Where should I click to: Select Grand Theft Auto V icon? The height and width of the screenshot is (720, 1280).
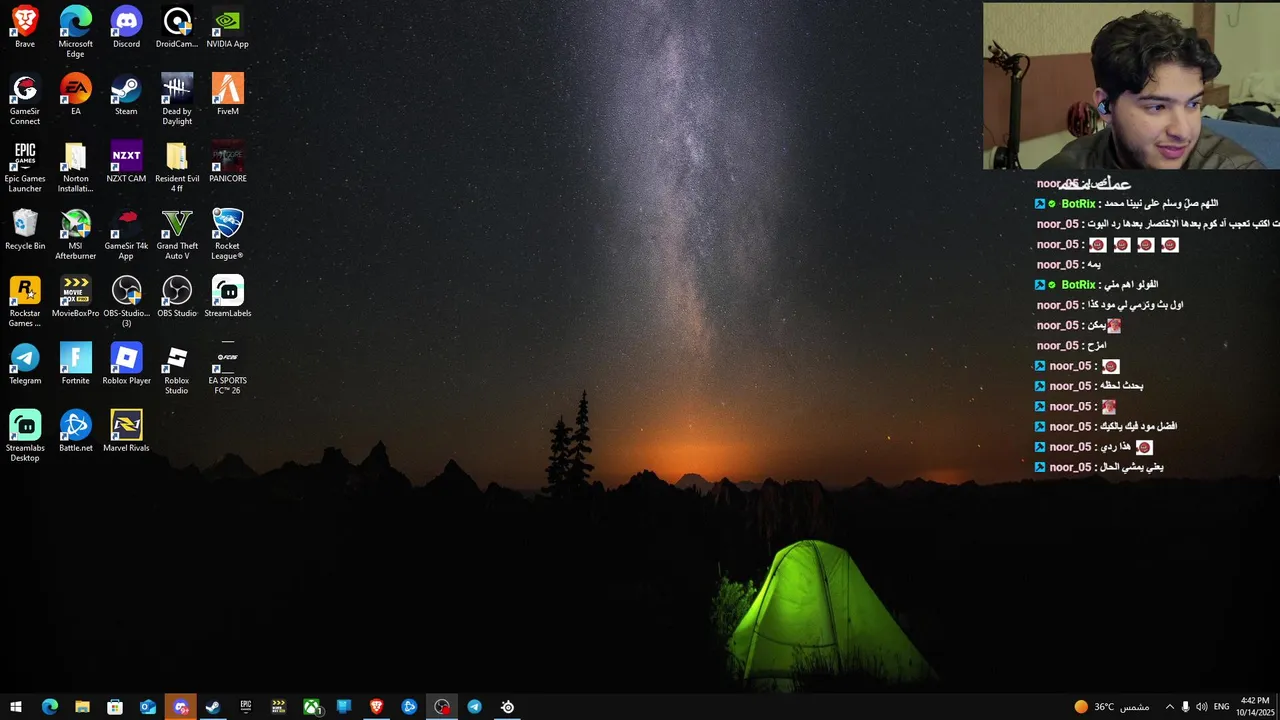point(177,234)
